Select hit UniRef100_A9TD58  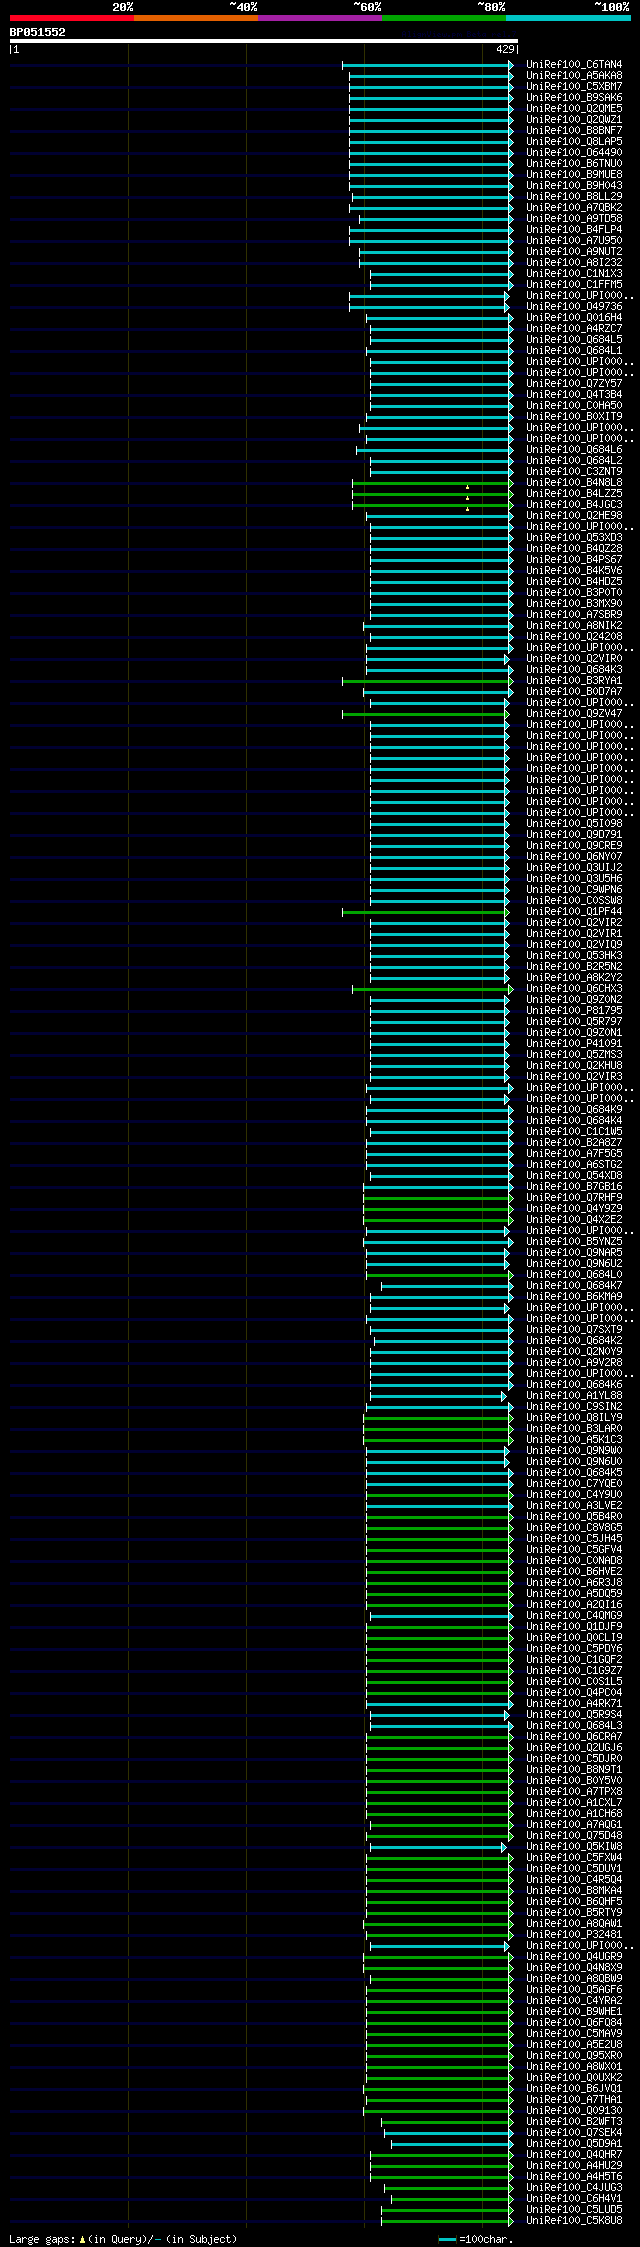(574, 219)
